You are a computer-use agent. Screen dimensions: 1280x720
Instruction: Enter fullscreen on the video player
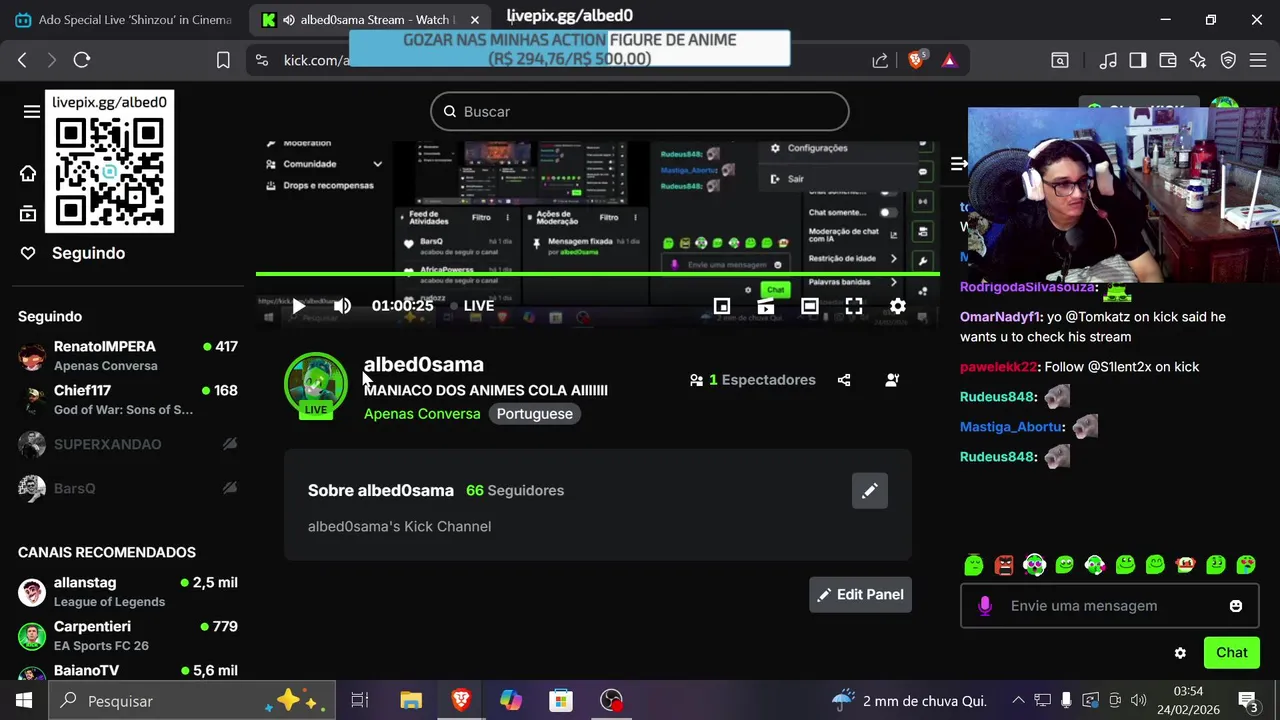pyautogui.click(x=854, y=306)
